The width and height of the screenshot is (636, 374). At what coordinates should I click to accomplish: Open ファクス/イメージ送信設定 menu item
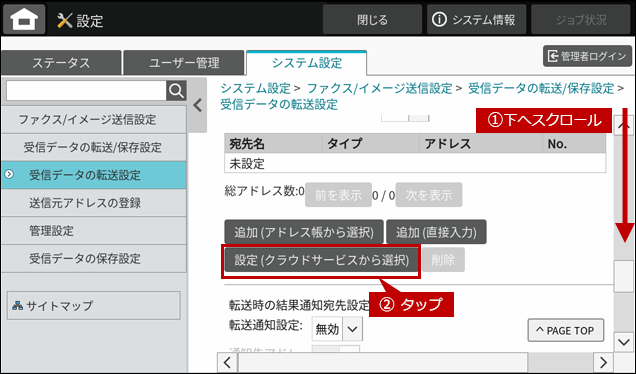pos(94,120)
